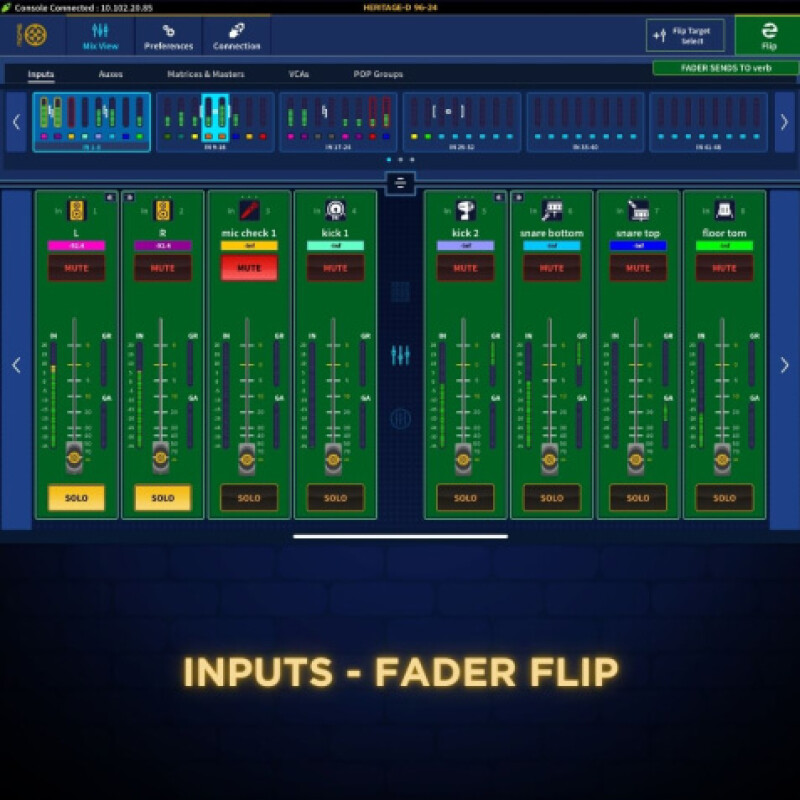The width and height of the screenshot is (800, 800).
Task: Solo the snare top channel
Action: point(638,497)
